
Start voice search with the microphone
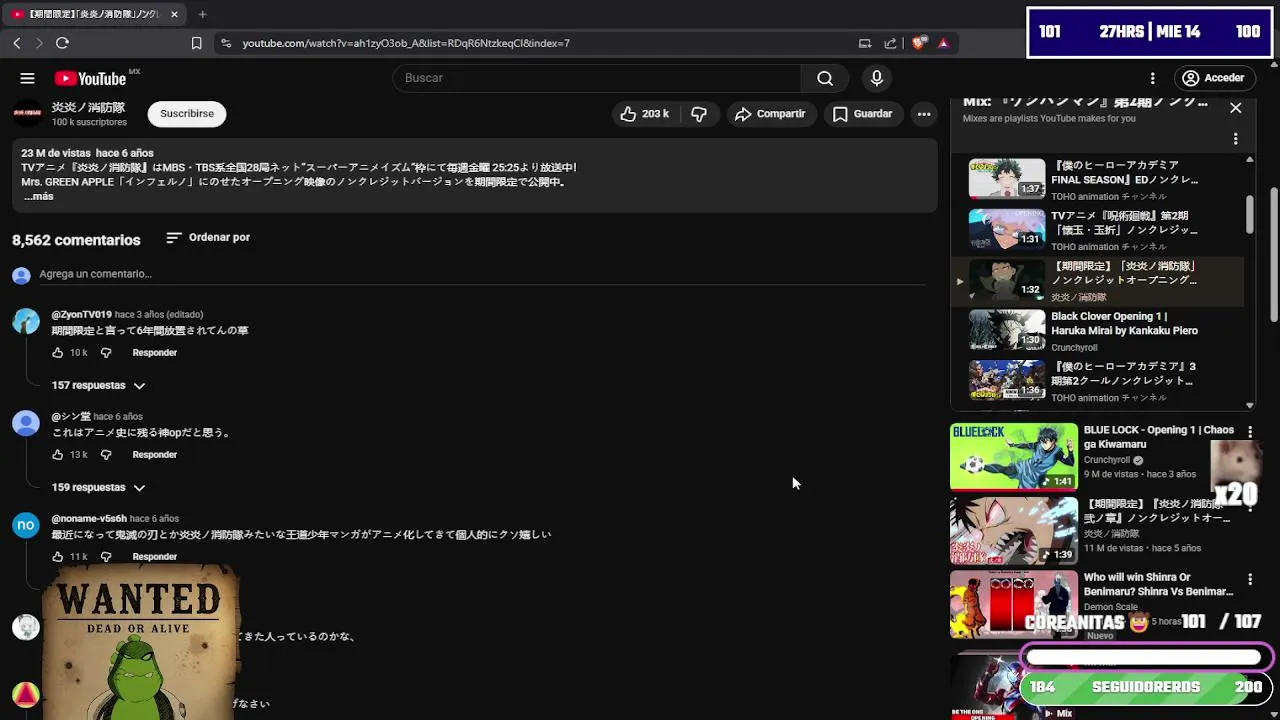(x=876, y=78)
